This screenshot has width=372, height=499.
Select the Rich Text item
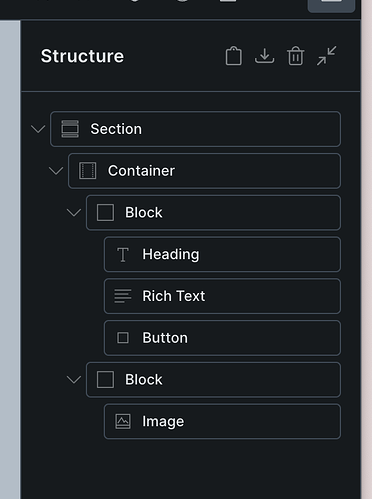point(222,296)
